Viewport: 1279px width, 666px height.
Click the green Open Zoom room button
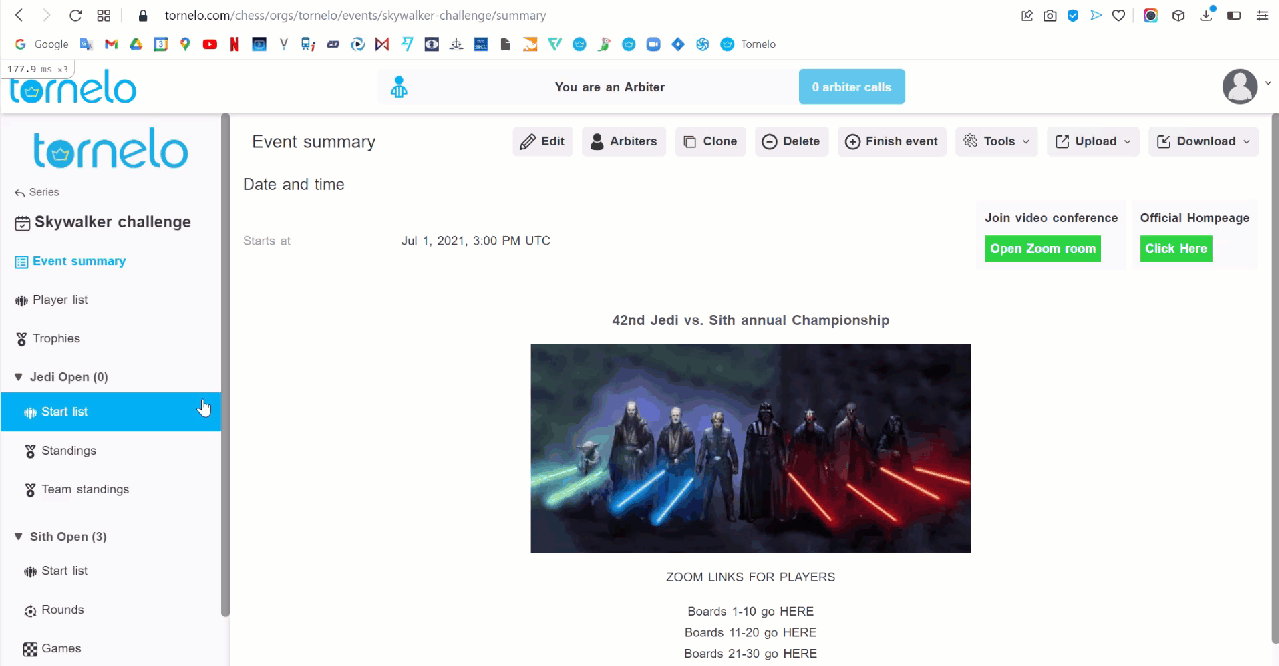coord(1043,249)
